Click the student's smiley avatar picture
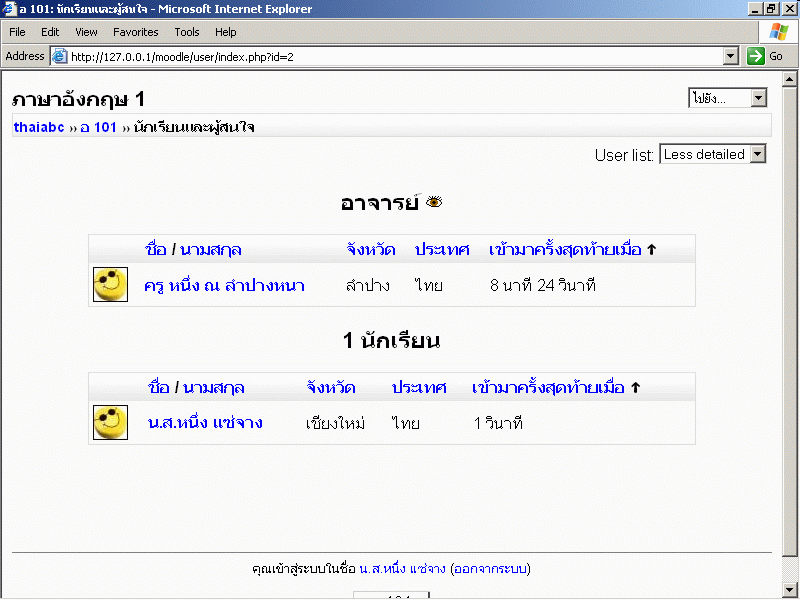The height and width of the screenshot is (600, 800). pos(110,423)
